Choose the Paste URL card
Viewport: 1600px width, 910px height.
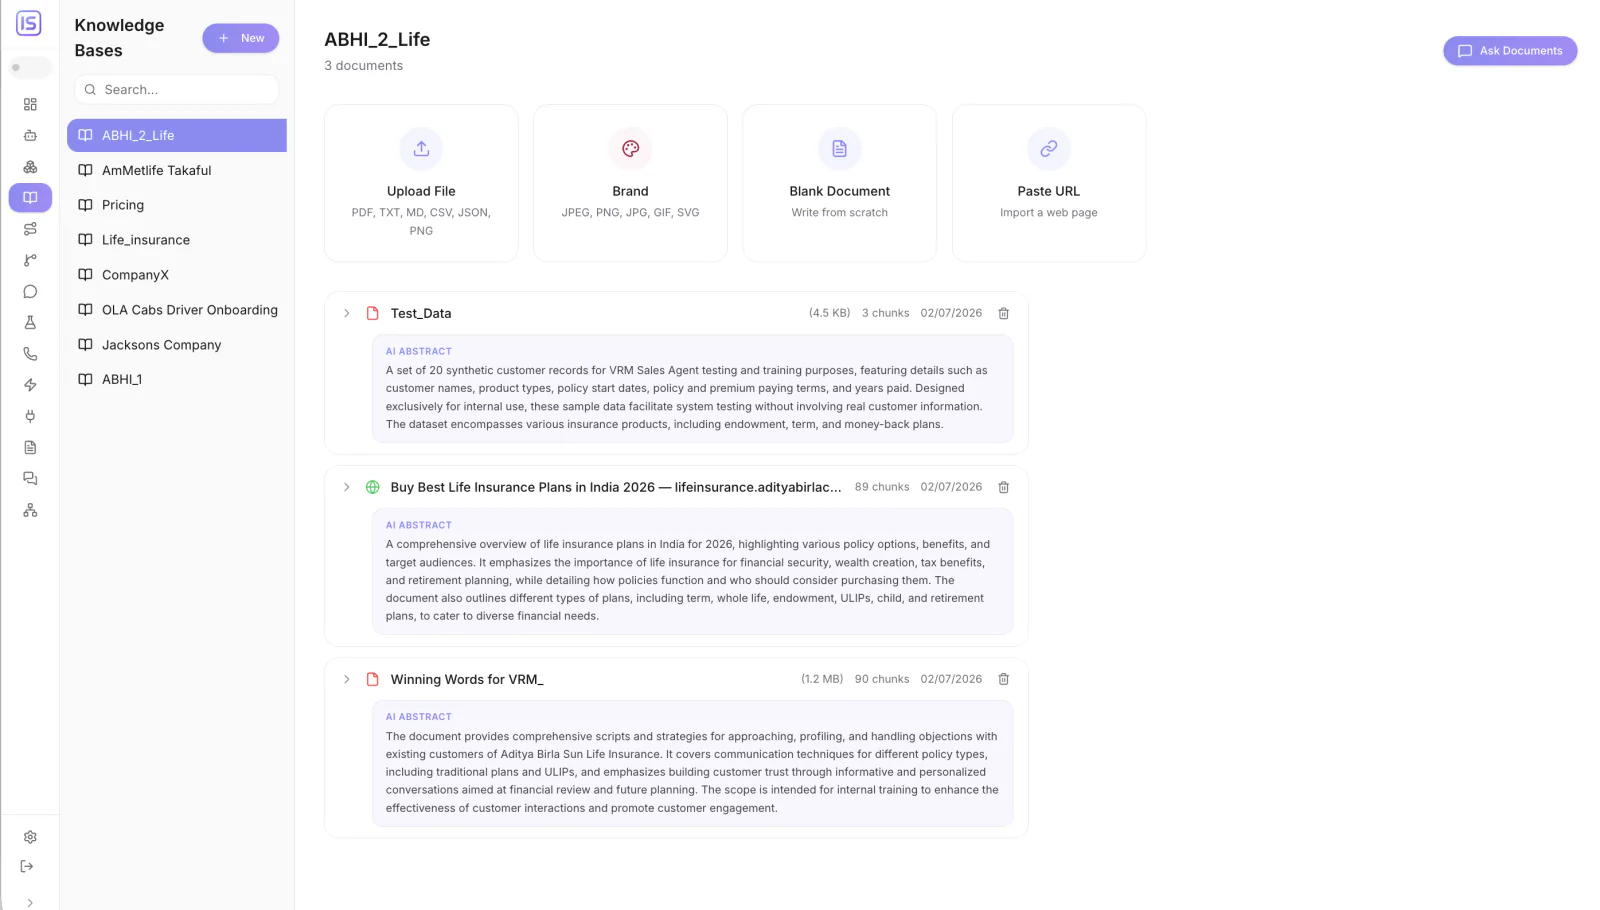1048,183
